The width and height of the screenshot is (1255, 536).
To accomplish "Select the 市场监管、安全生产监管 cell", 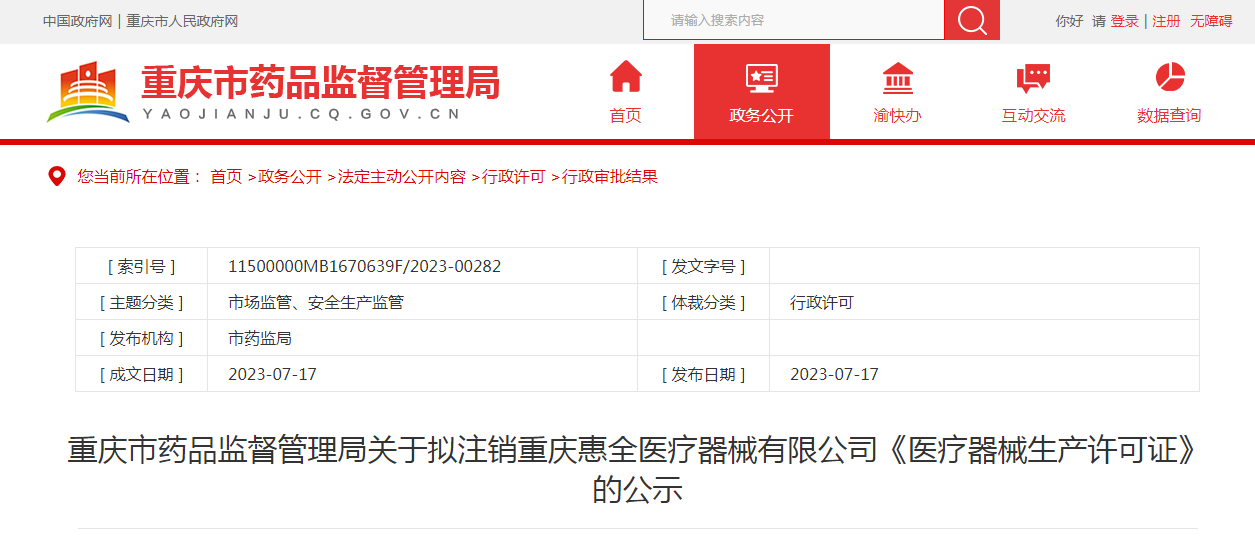I will (x=316, y=302).
